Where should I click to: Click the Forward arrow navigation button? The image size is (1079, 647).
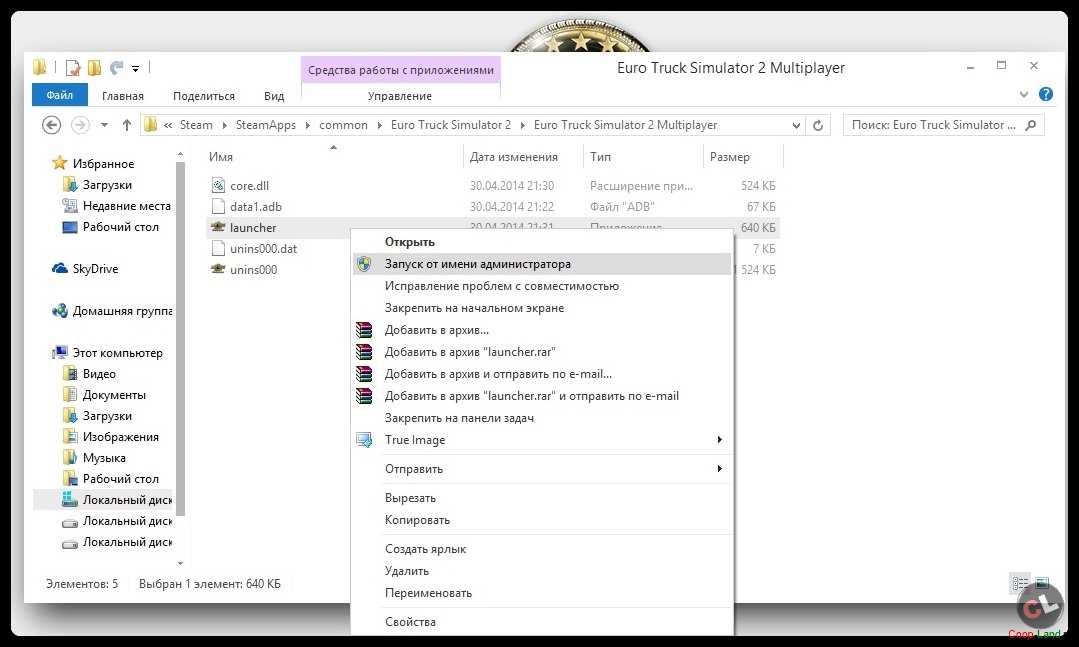pos(81,125)
